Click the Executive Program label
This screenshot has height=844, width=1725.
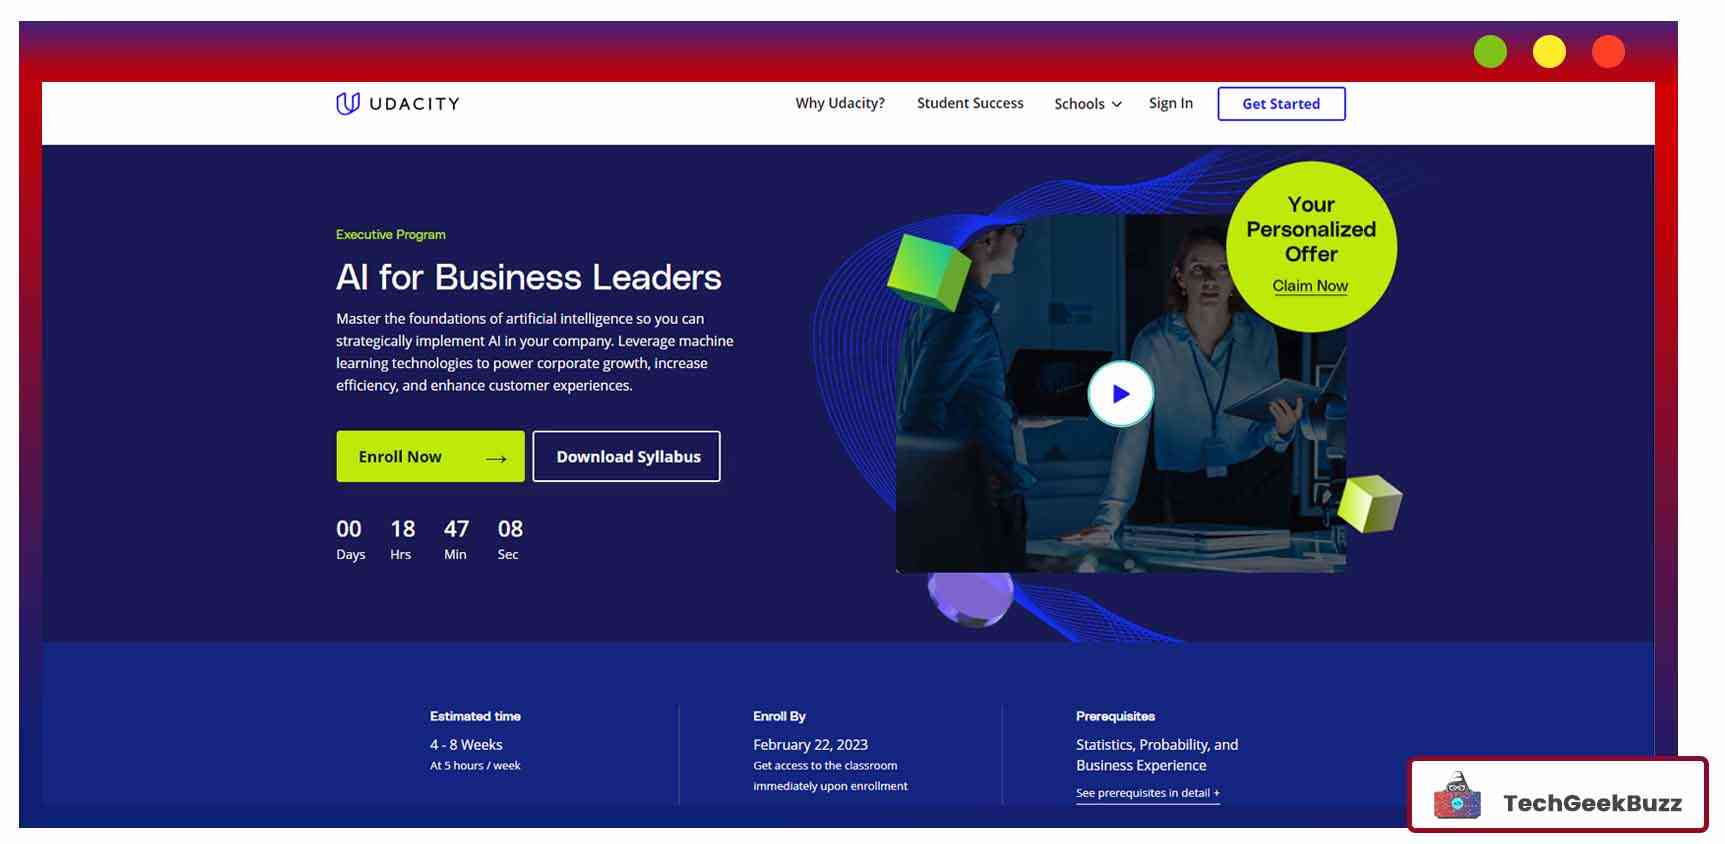pyautogui.click(x=390, y=235)
